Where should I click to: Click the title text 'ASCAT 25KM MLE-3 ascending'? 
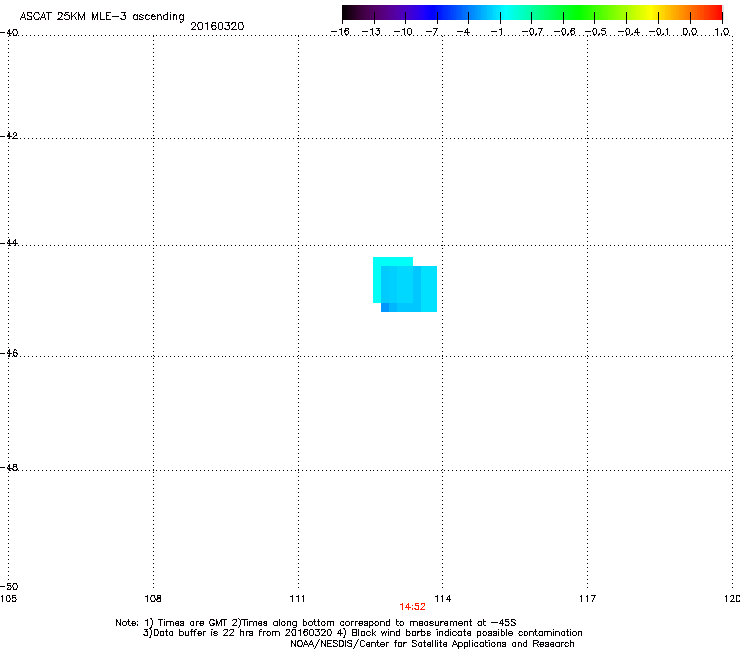click(102, 17)
